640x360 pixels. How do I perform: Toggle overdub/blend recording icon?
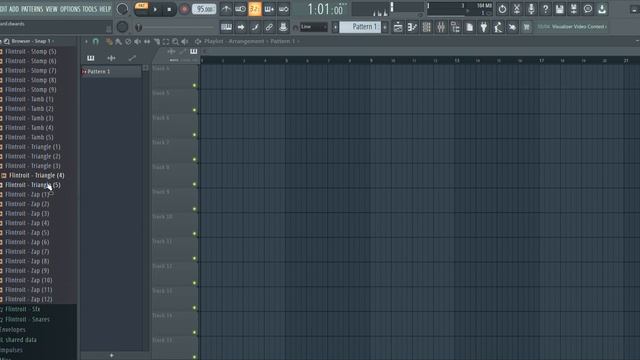click(x=269, y=9)
